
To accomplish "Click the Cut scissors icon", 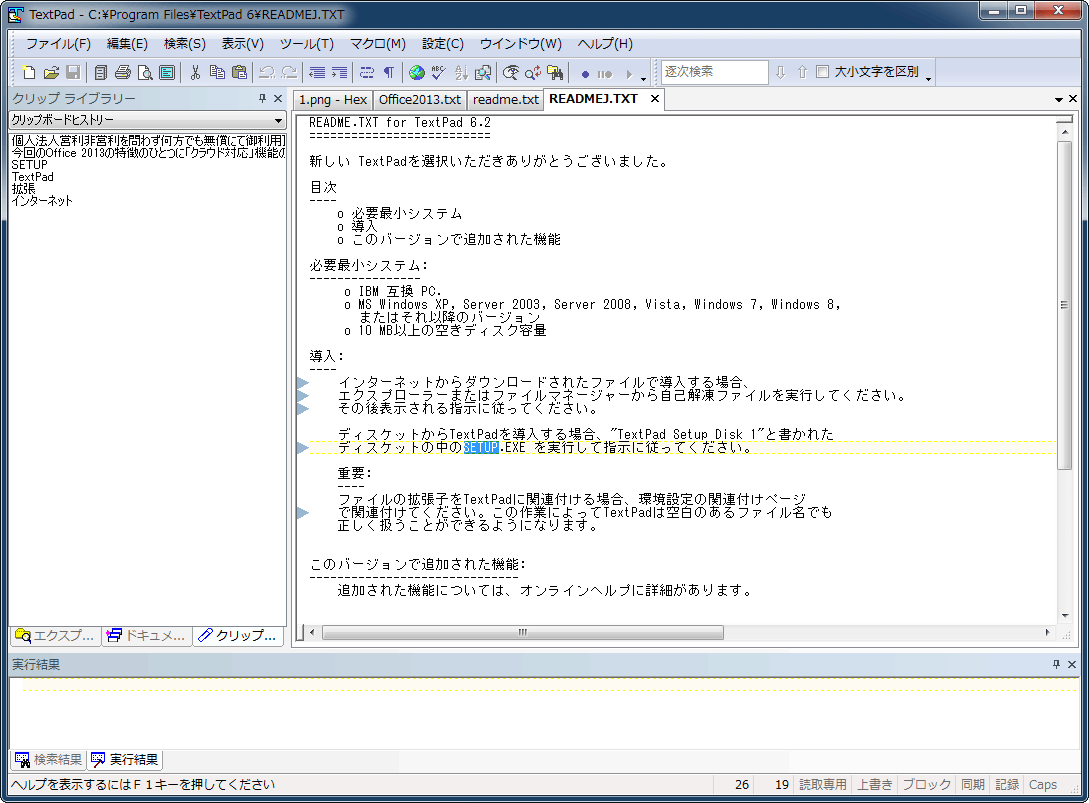I will [195, 72].
